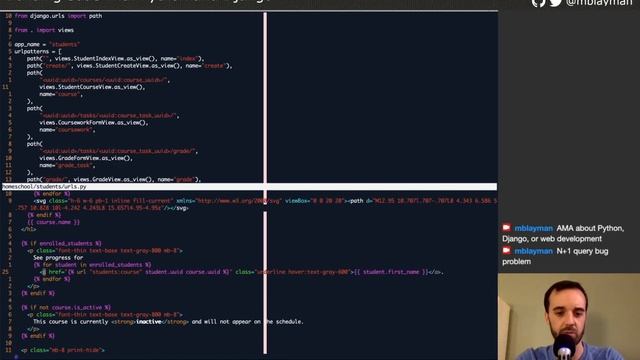Click the broadcaster badge on the AMA chat message

pos(507,228)
